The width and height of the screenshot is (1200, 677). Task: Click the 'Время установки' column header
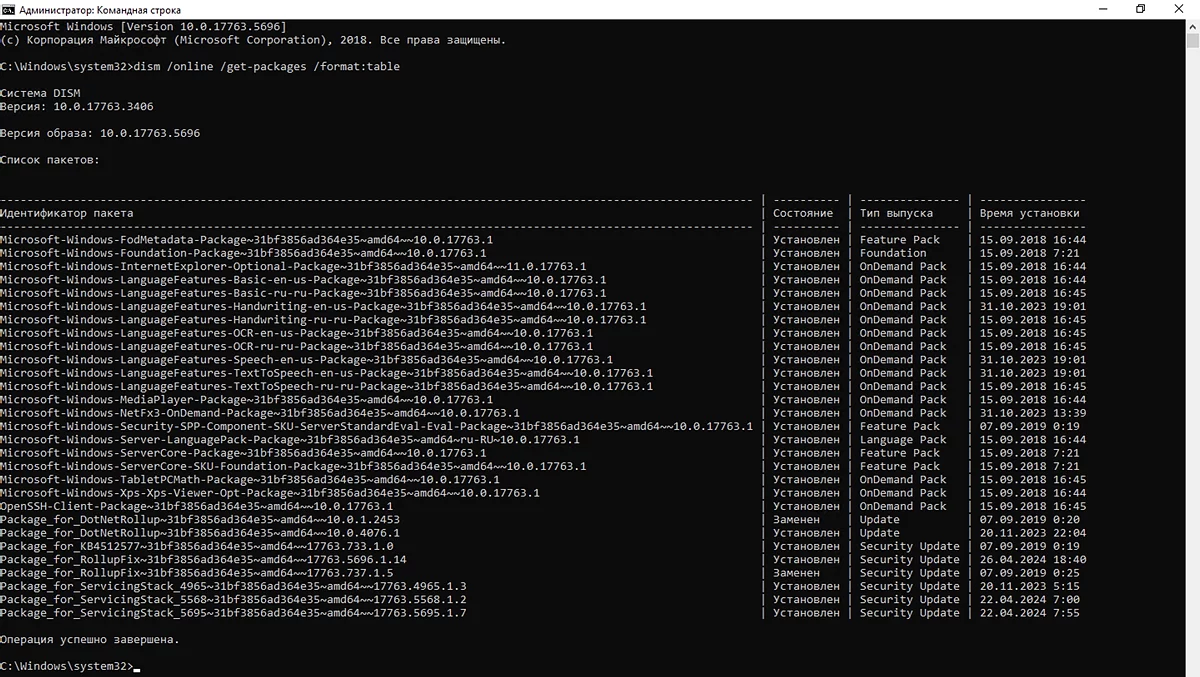(x=1030, y=213)
